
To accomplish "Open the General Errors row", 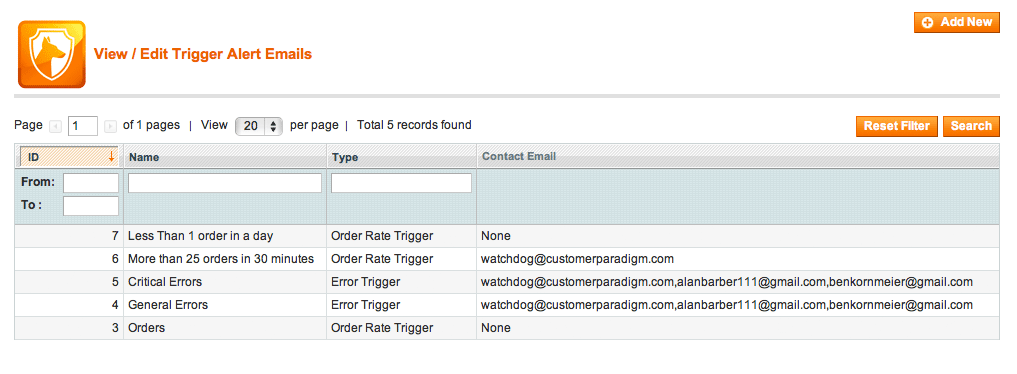I will point(507,305).
